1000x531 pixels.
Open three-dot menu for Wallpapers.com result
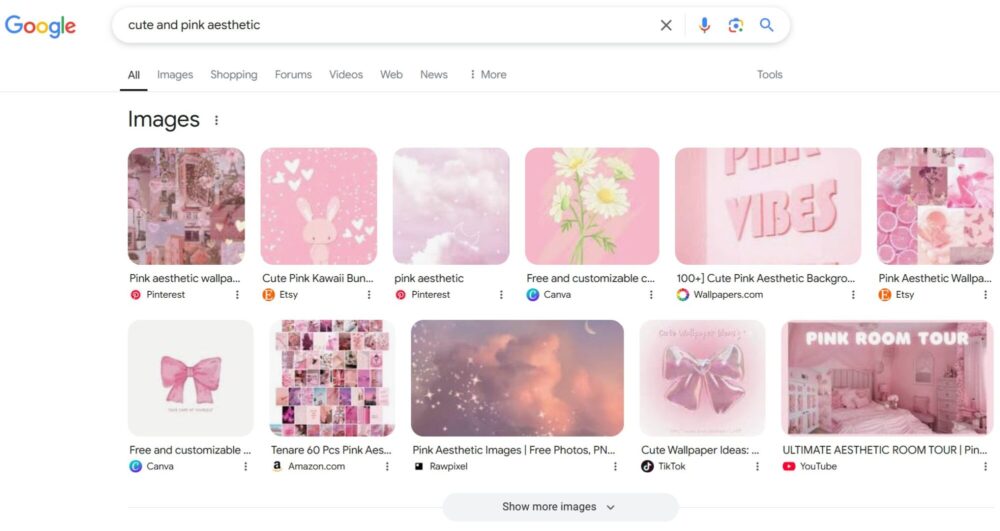(x=853, y=295)
